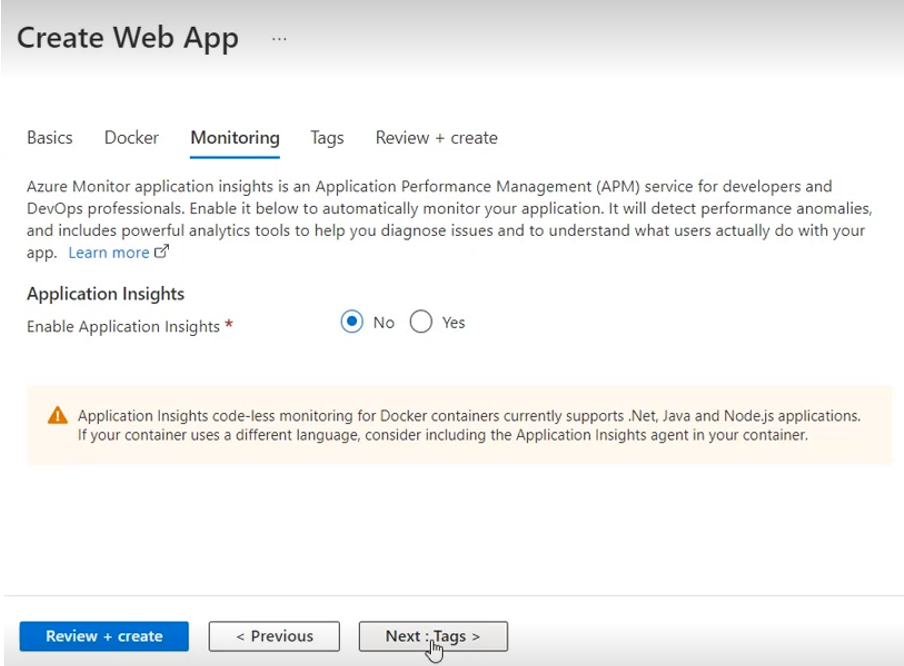Click the blue Review + create button
The image size is (904, 666).
click(104, 636)
